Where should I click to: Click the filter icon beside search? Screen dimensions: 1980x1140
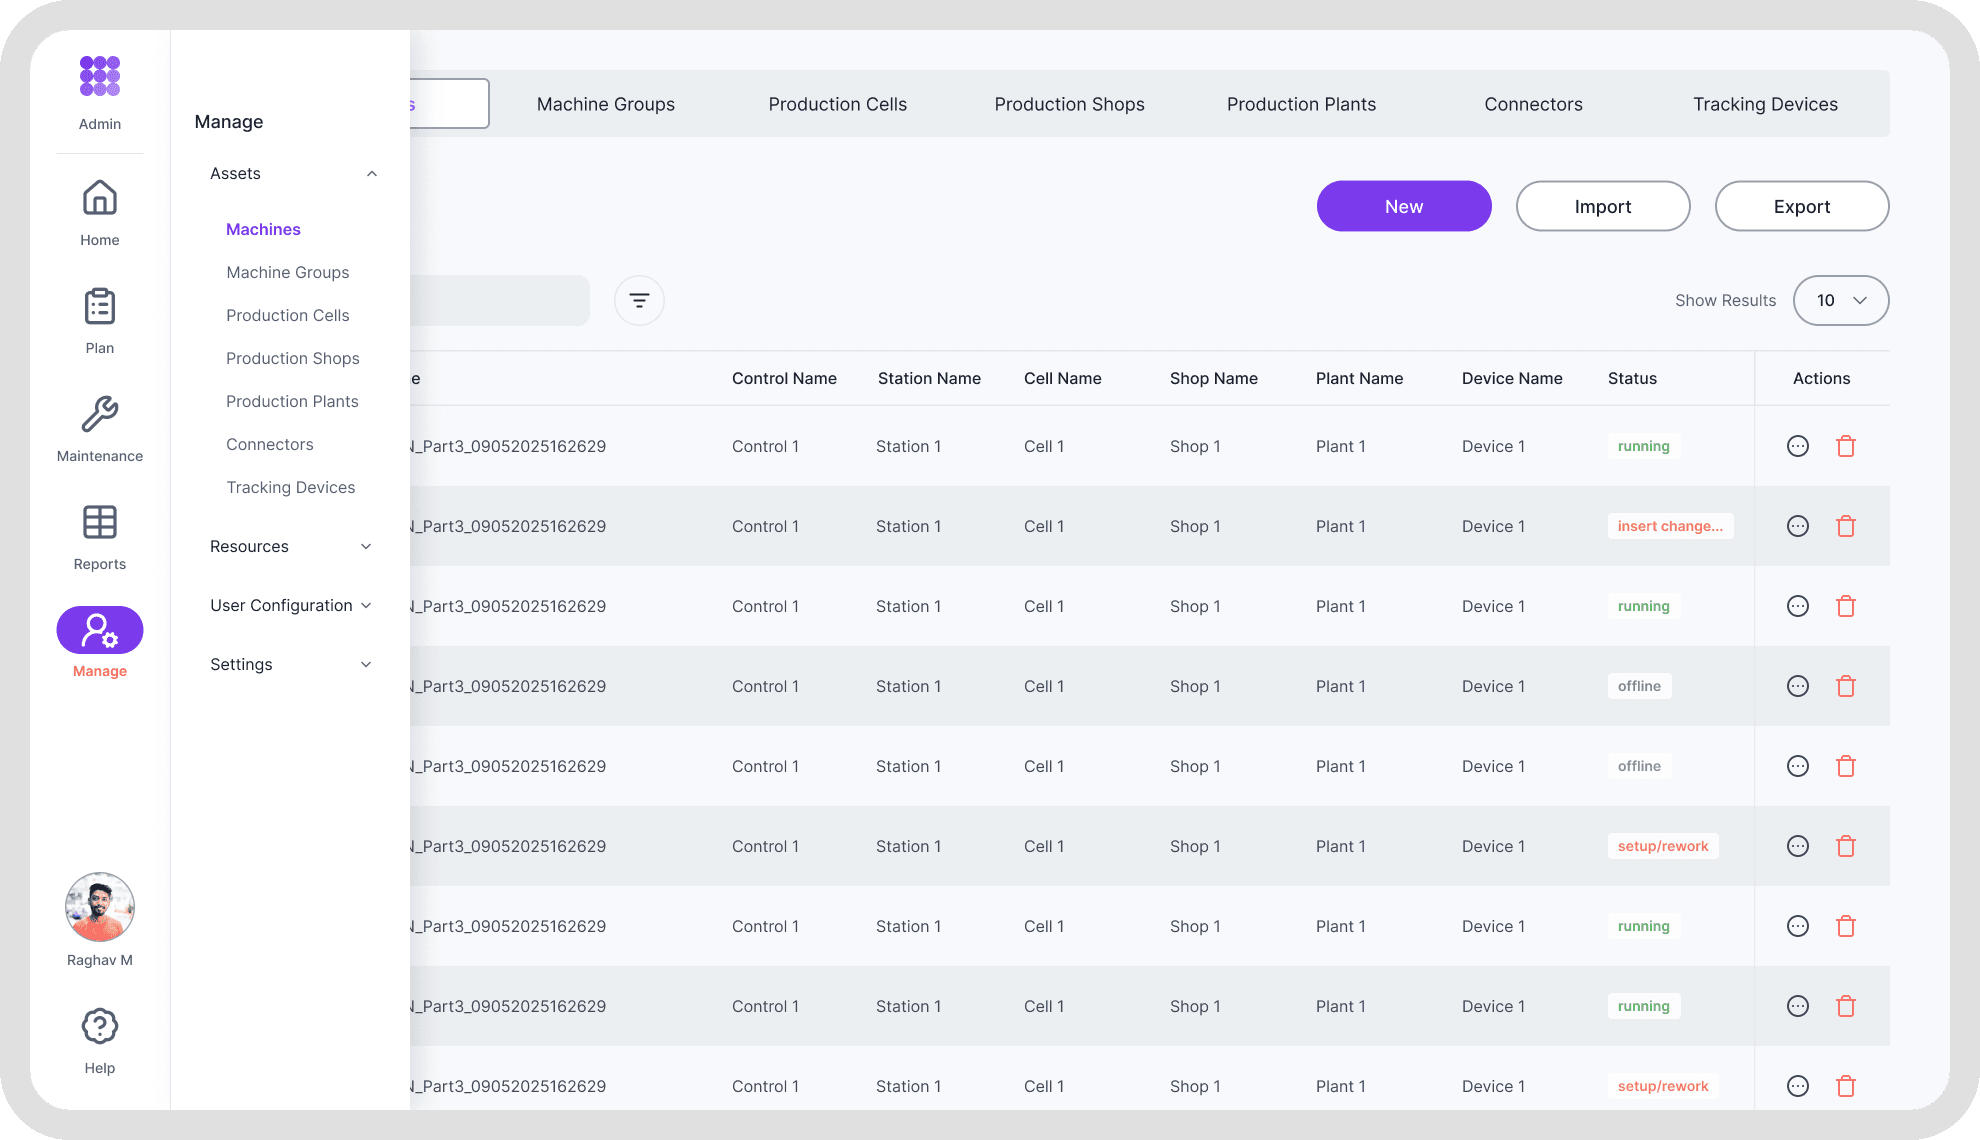(x=639, y=300)
